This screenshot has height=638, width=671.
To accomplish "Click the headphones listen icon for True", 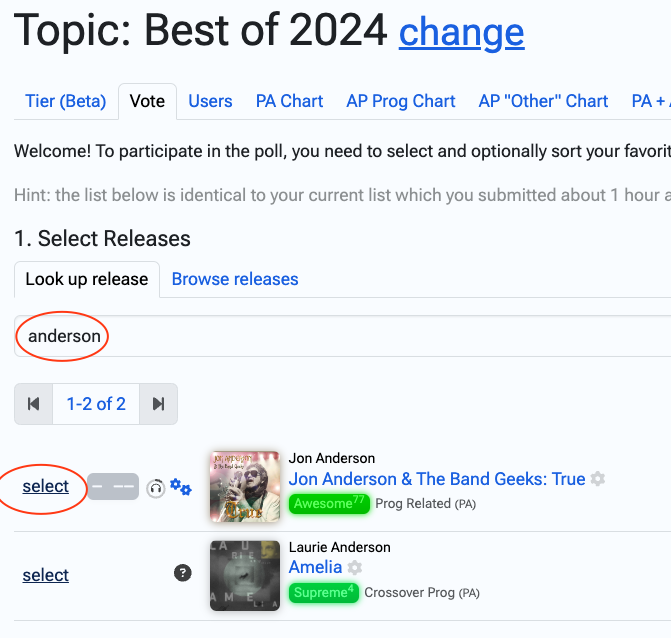I will coord(155,488).
